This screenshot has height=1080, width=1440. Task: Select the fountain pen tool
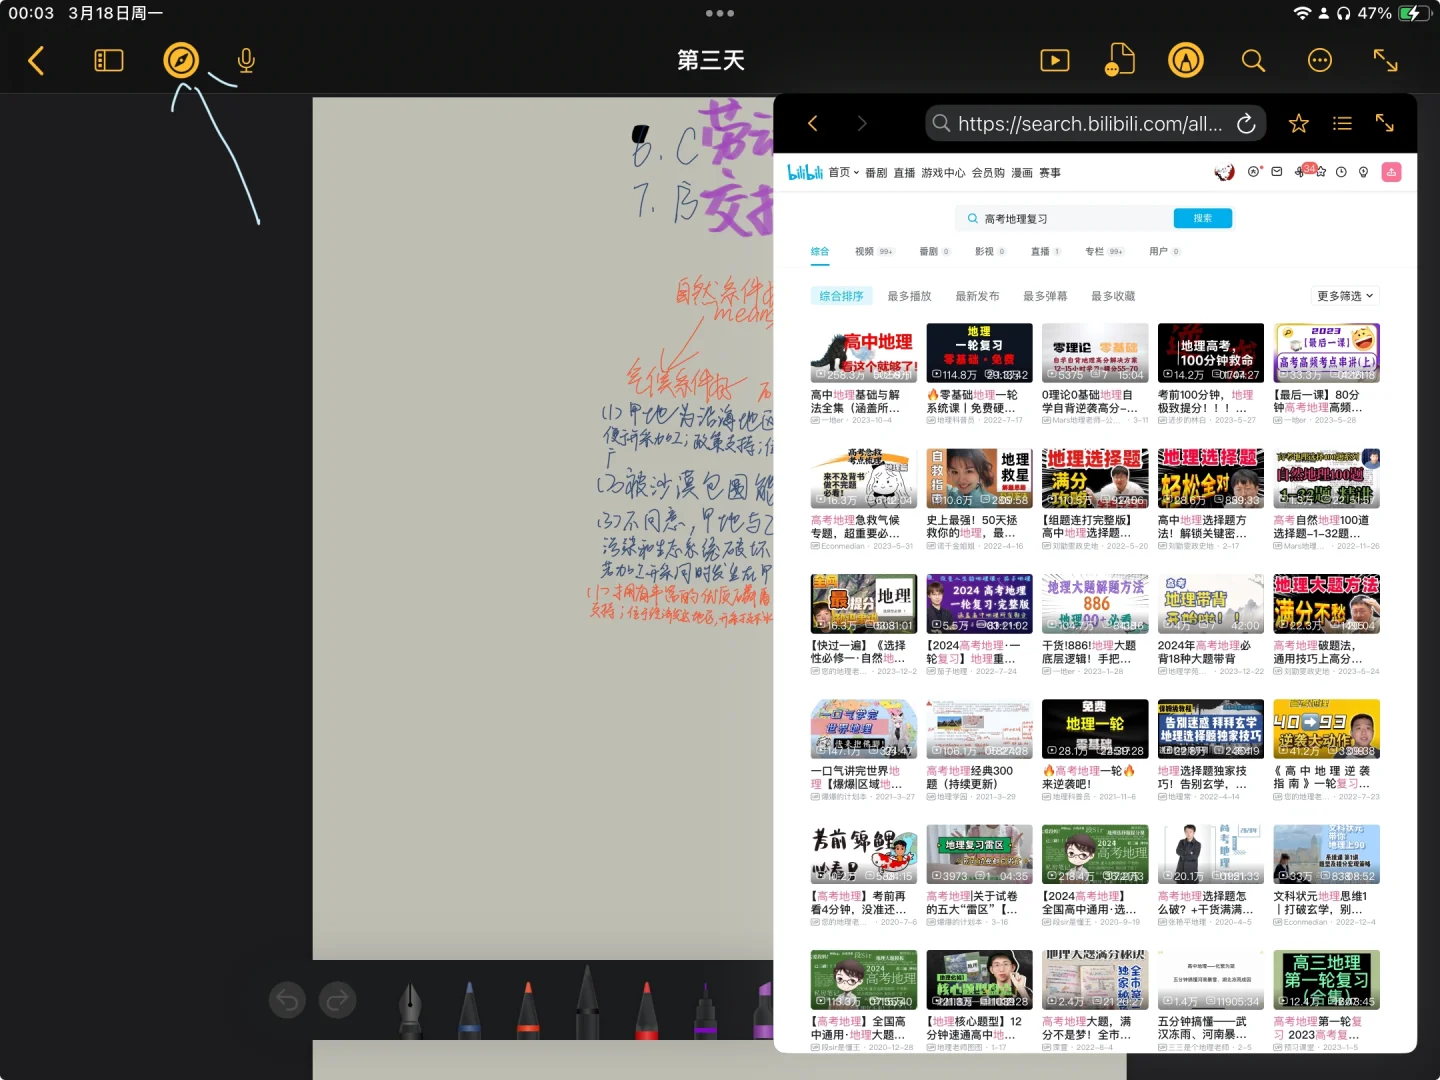(x=410, y=1010)
